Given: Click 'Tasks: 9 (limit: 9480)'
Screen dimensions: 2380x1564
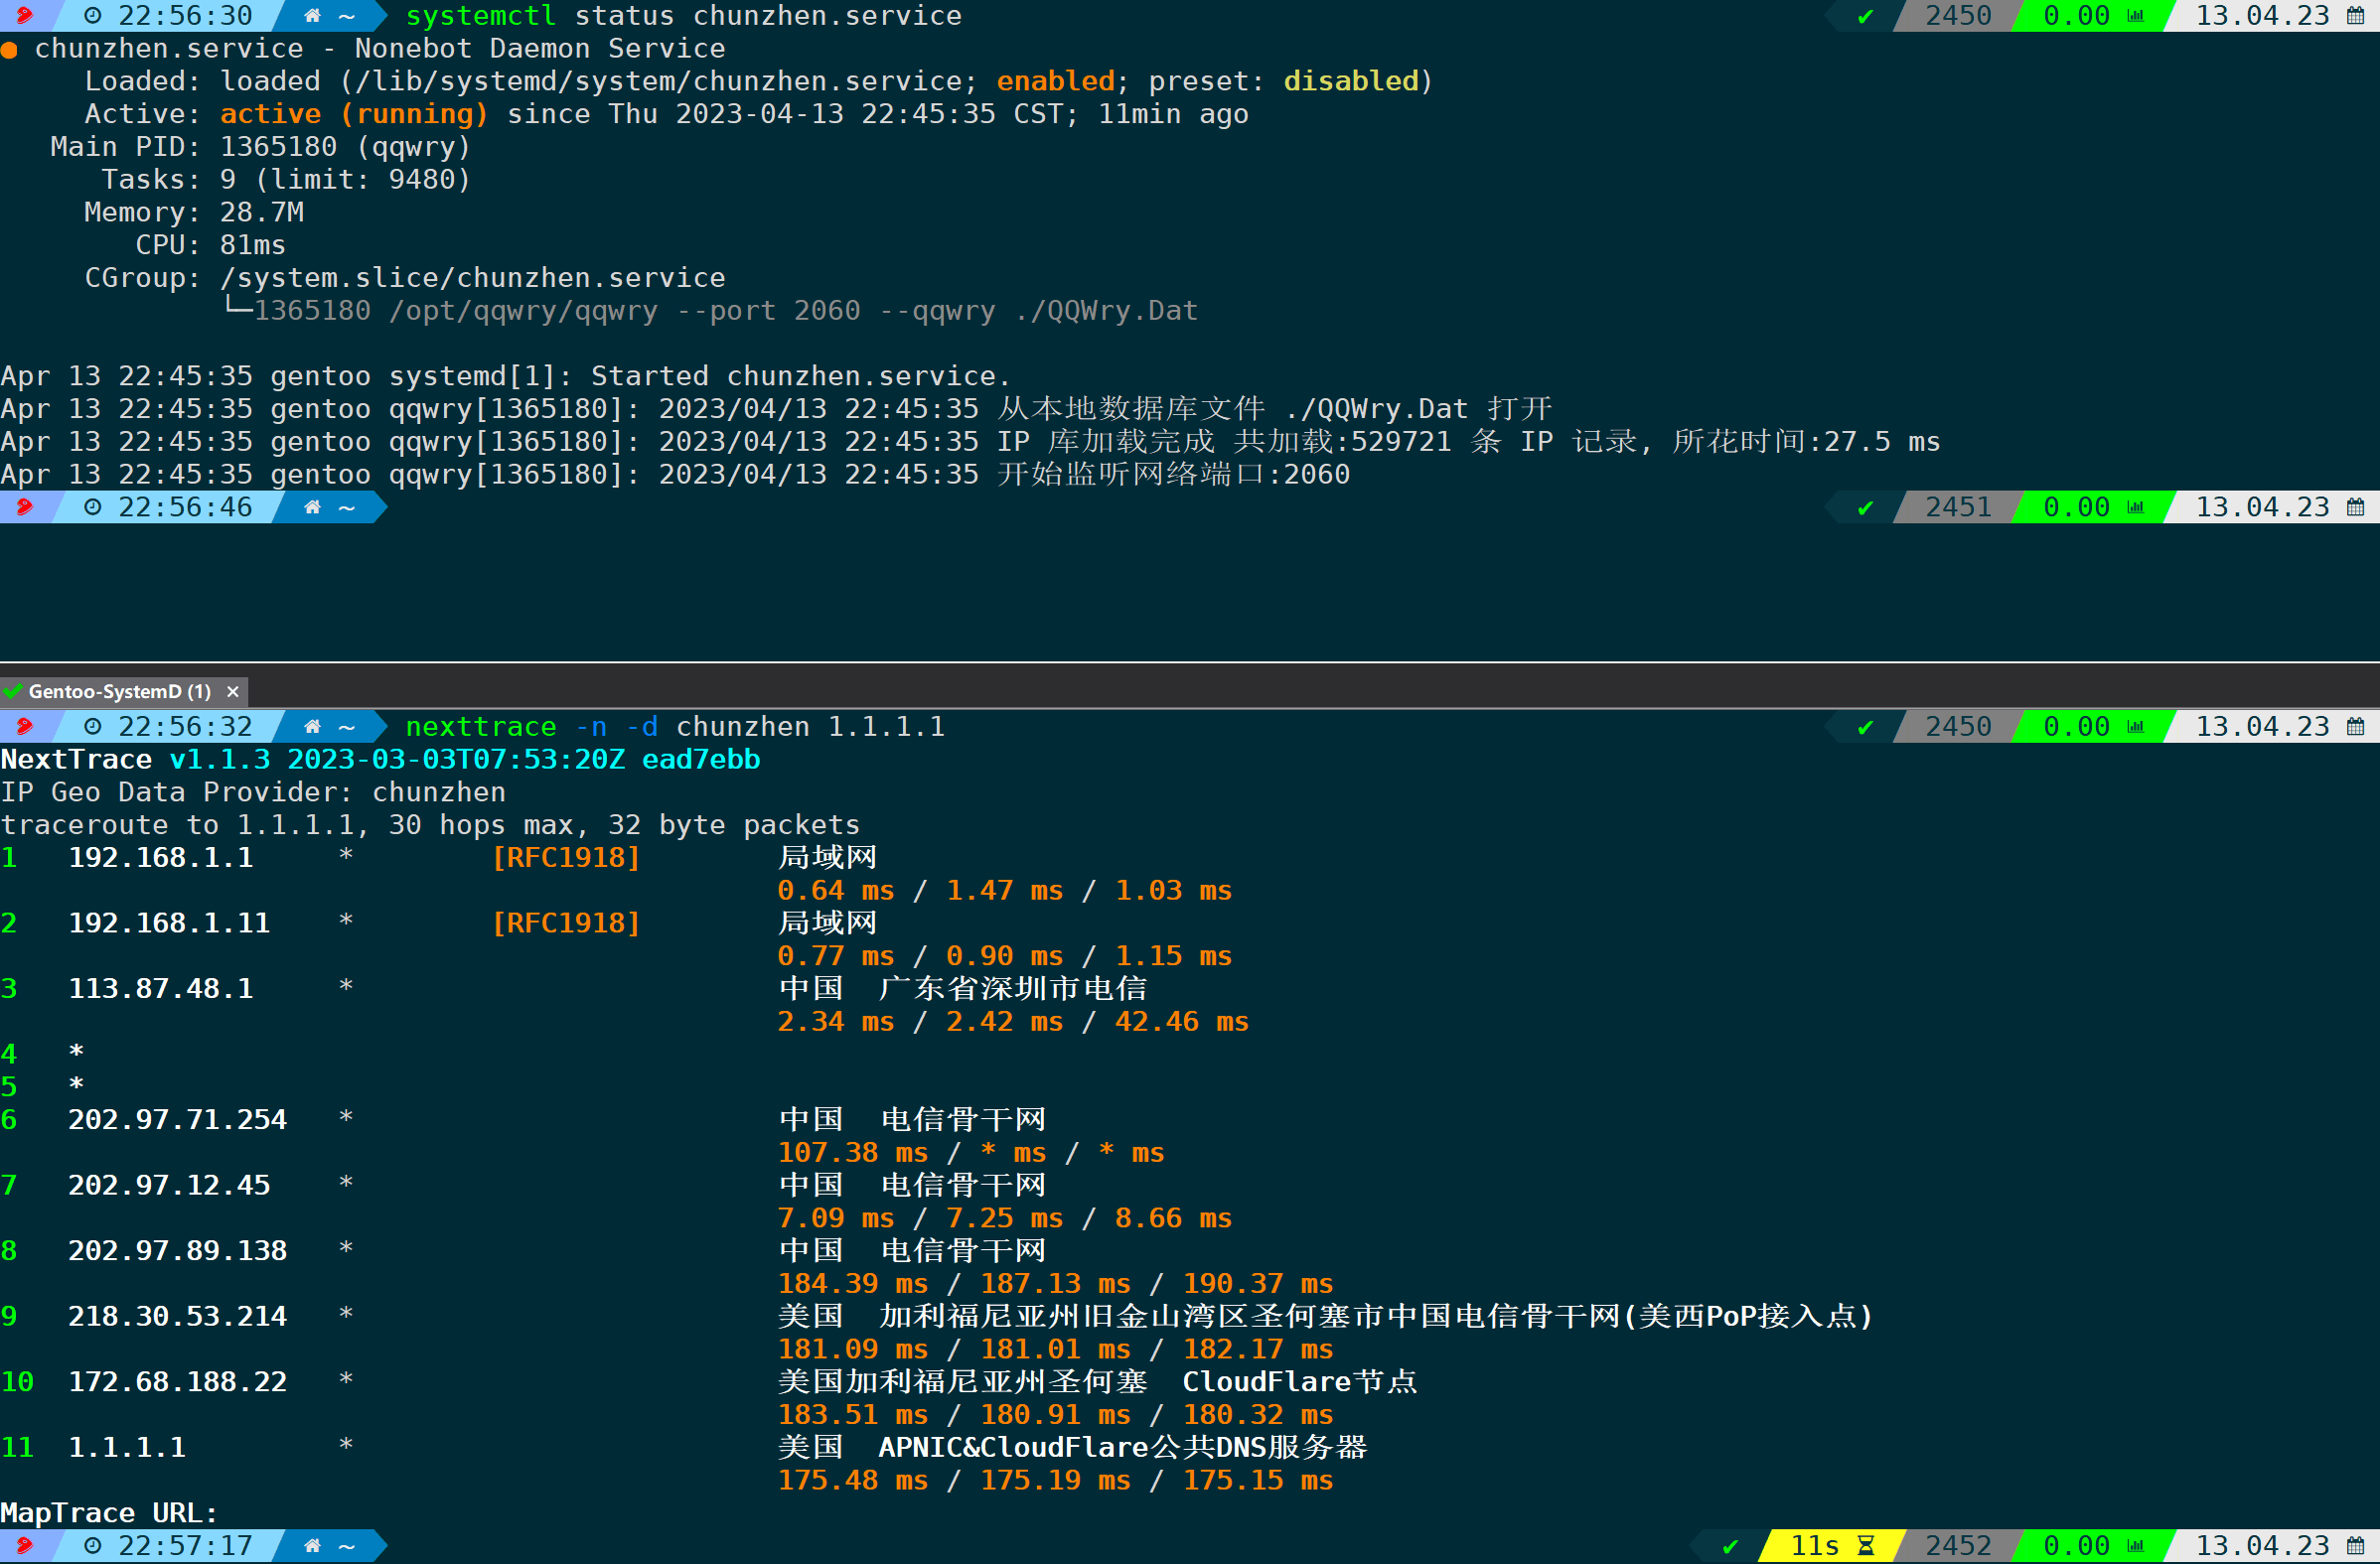Looking at the screenshot, I should [286, 180].
